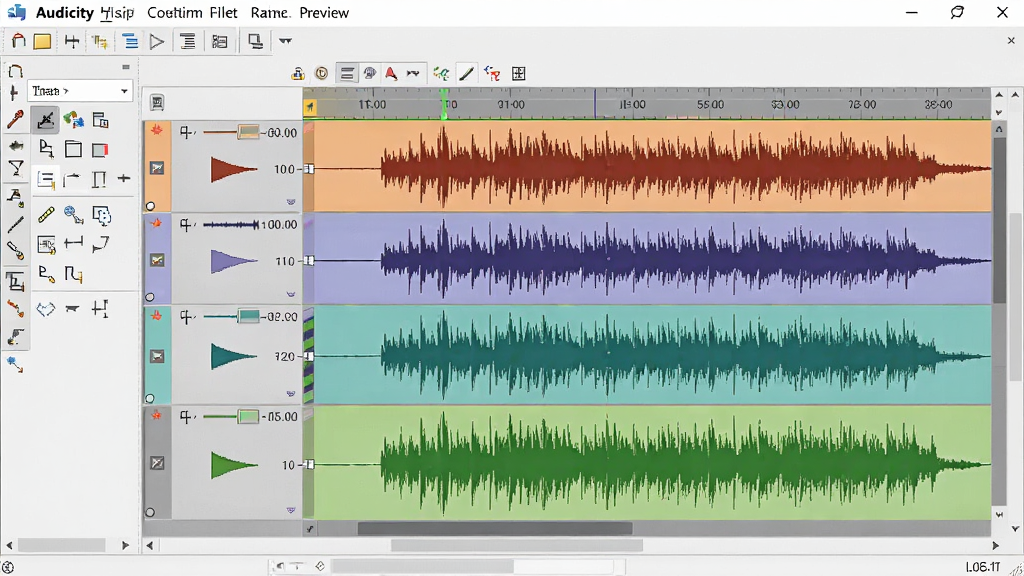Click the grid icon above the ruler
Screen dimensions: 1024x576
tap(519, 74)
